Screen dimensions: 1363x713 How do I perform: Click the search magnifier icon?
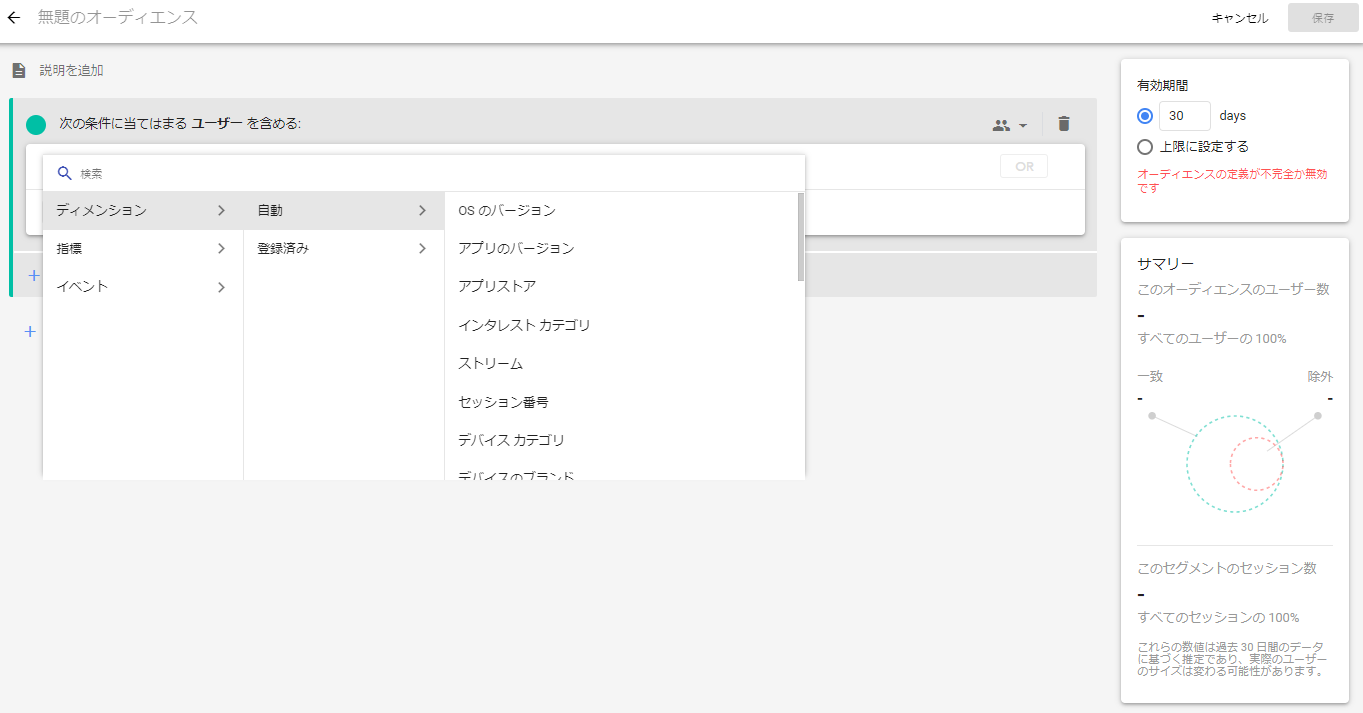pyautogui.click(x=65, y=173)
